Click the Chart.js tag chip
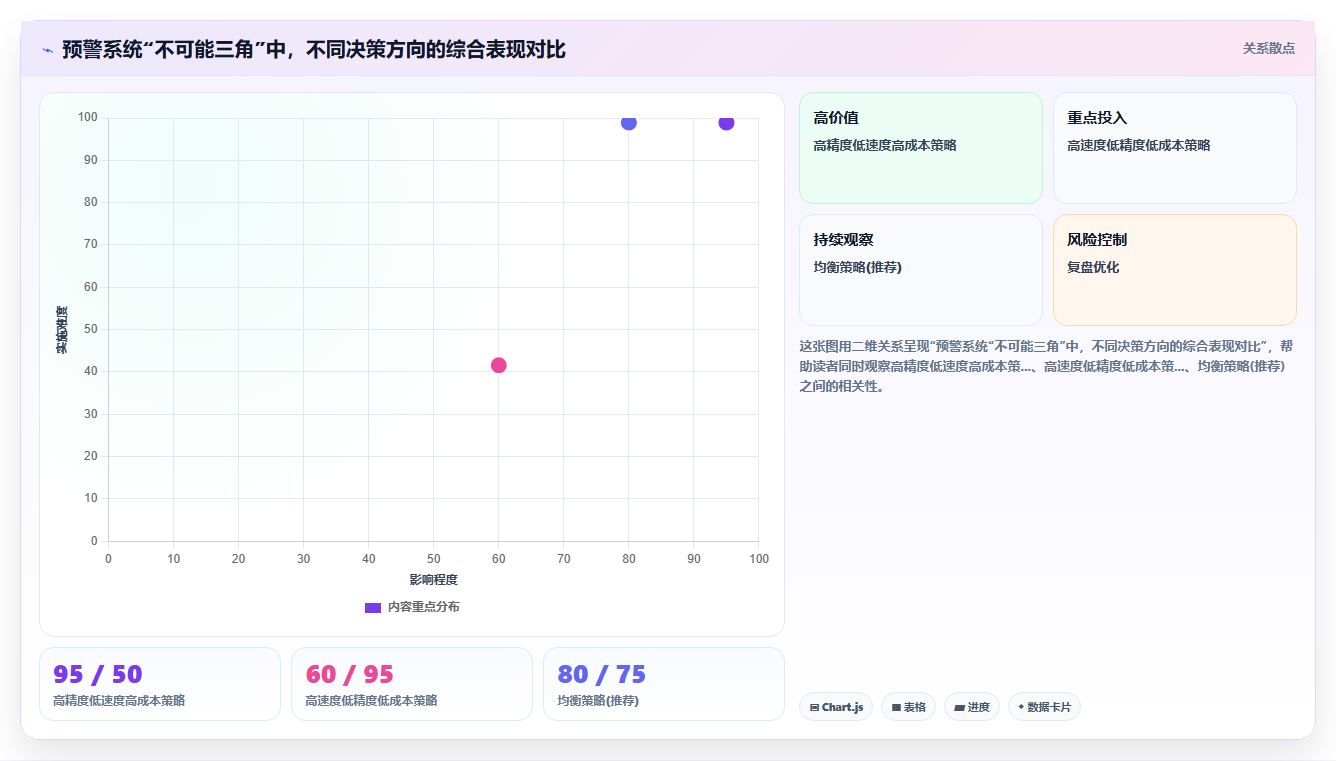Image resolution: width=1336 pixels, height=761 pixels. pos(836,707)
